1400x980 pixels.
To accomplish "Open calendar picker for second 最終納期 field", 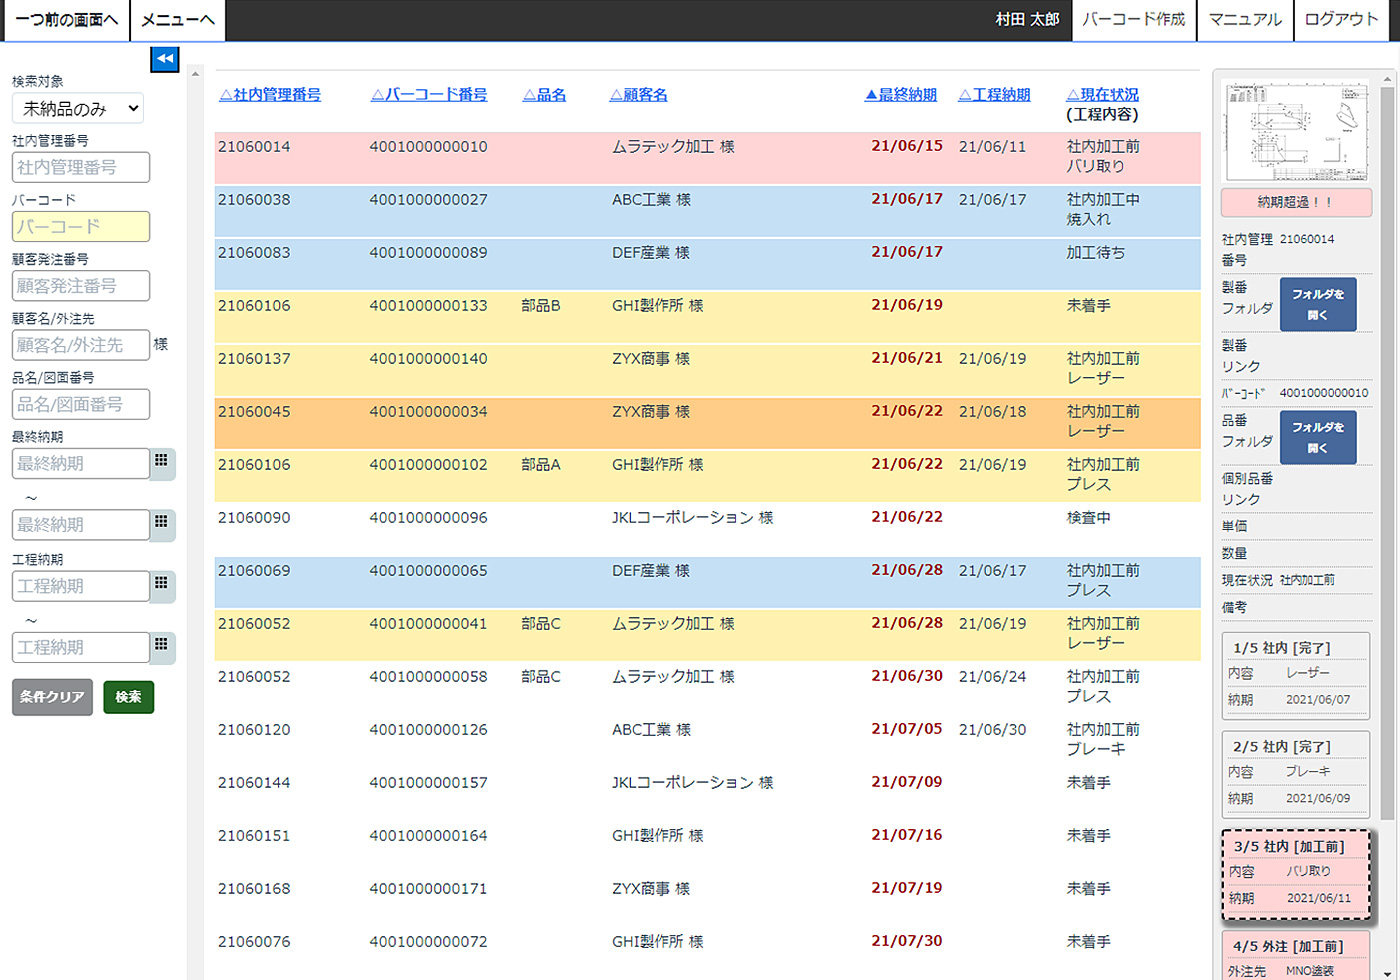I will coord(161,523).
